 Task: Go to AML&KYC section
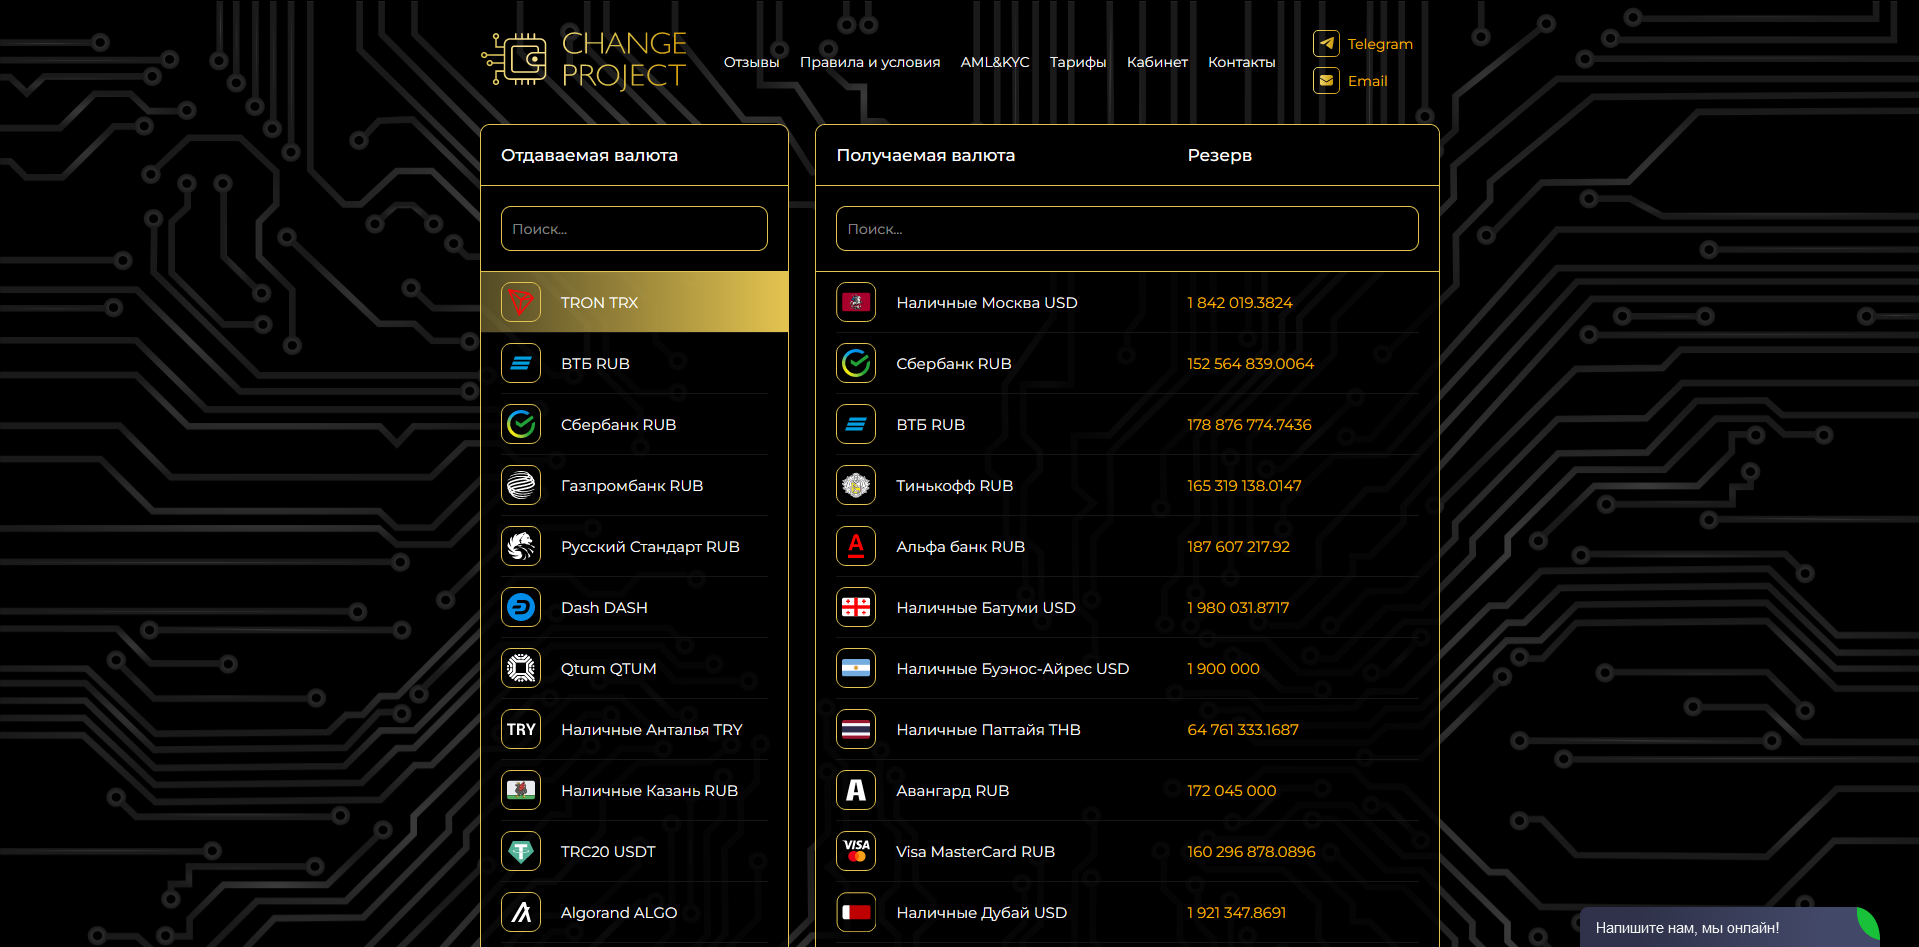point(995,62)
